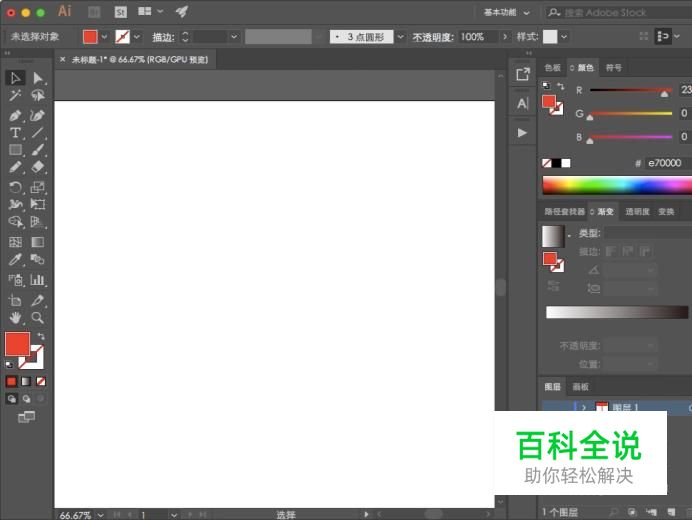Switch to the 色板 swatches tab
Screen dimensions: 692x520
point(552,68)
